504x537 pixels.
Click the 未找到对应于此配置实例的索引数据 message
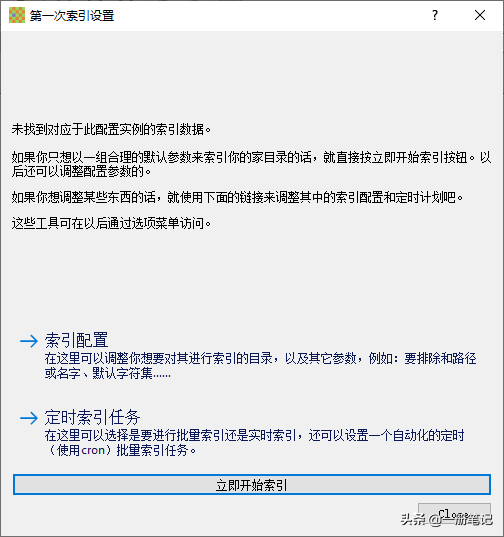(111, 129)
